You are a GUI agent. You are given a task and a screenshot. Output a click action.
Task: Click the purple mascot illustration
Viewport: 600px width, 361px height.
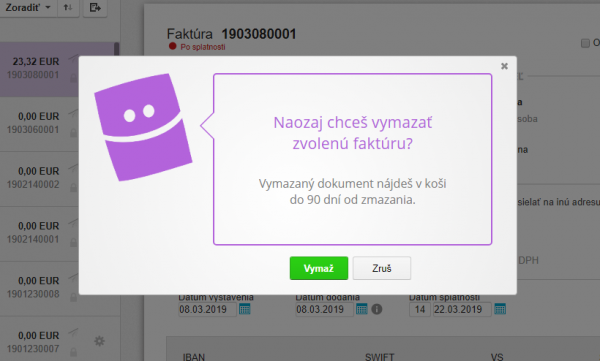(x=143, y=127)
